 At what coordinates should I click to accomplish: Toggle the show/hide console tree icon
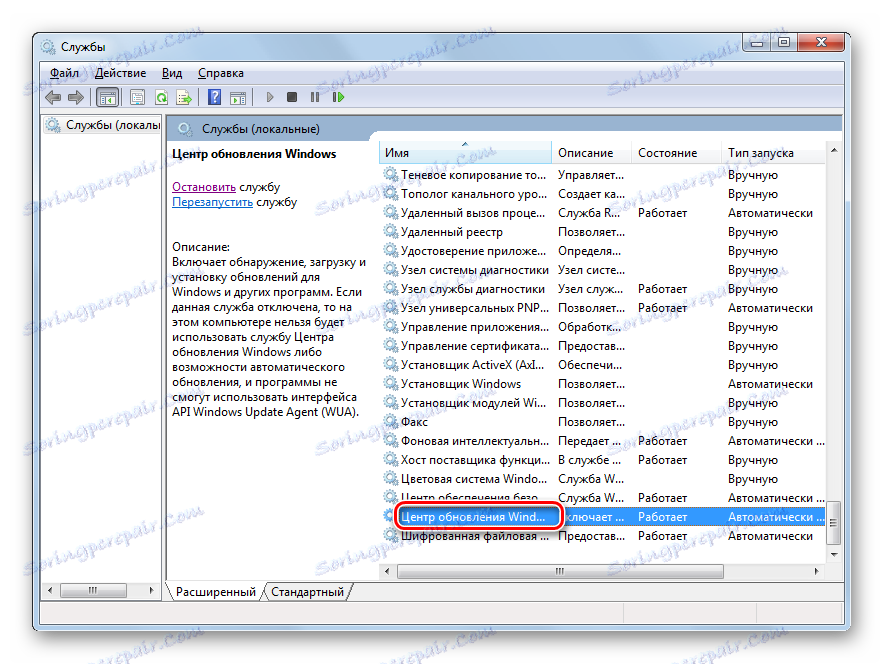click(107, 98)
